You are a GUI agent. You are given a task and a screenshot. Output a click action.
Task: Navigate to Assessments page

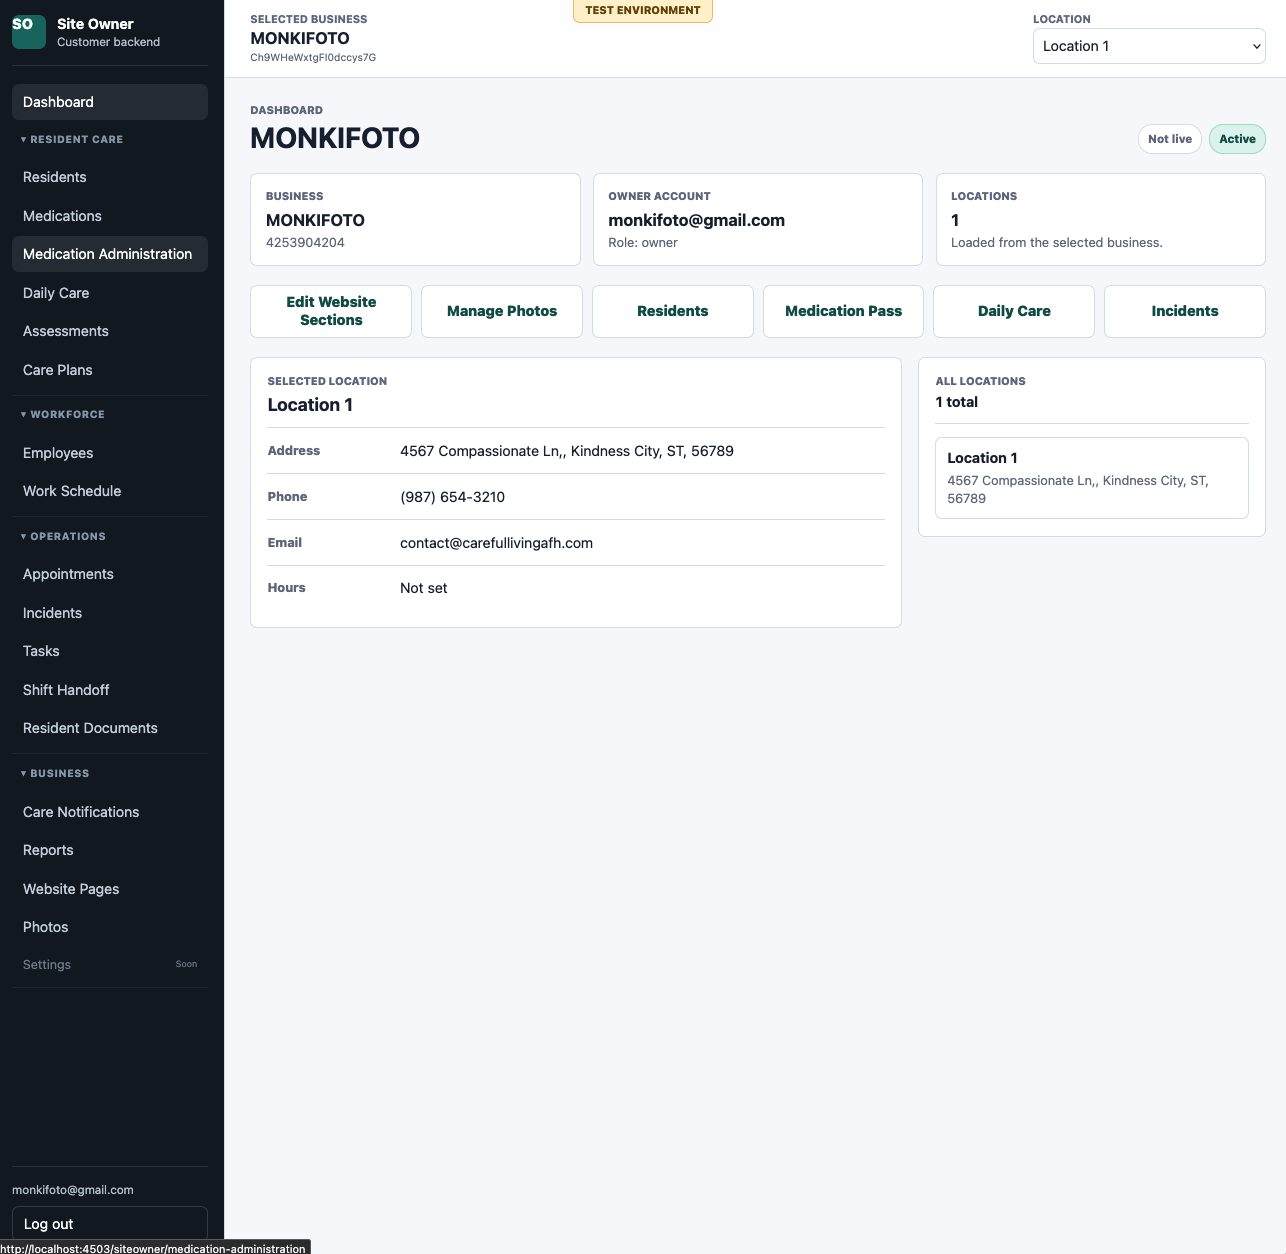click(x=110, y=331)
